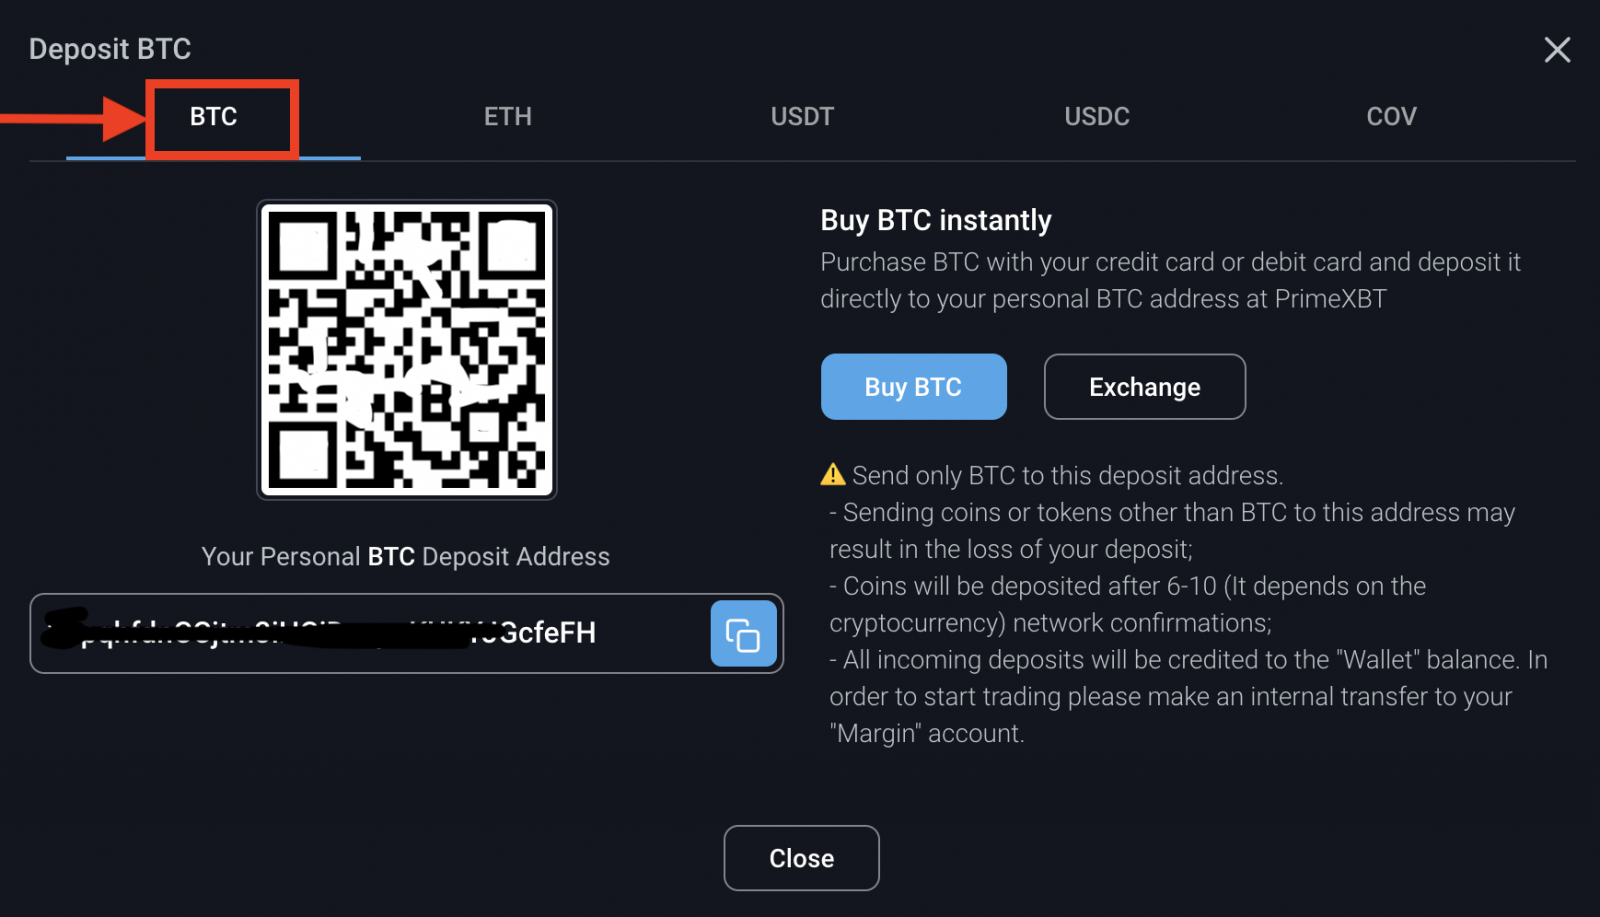Click the yellow warning triangle icon
This screenshot has height=917, width=1600.
pos(833,475)
